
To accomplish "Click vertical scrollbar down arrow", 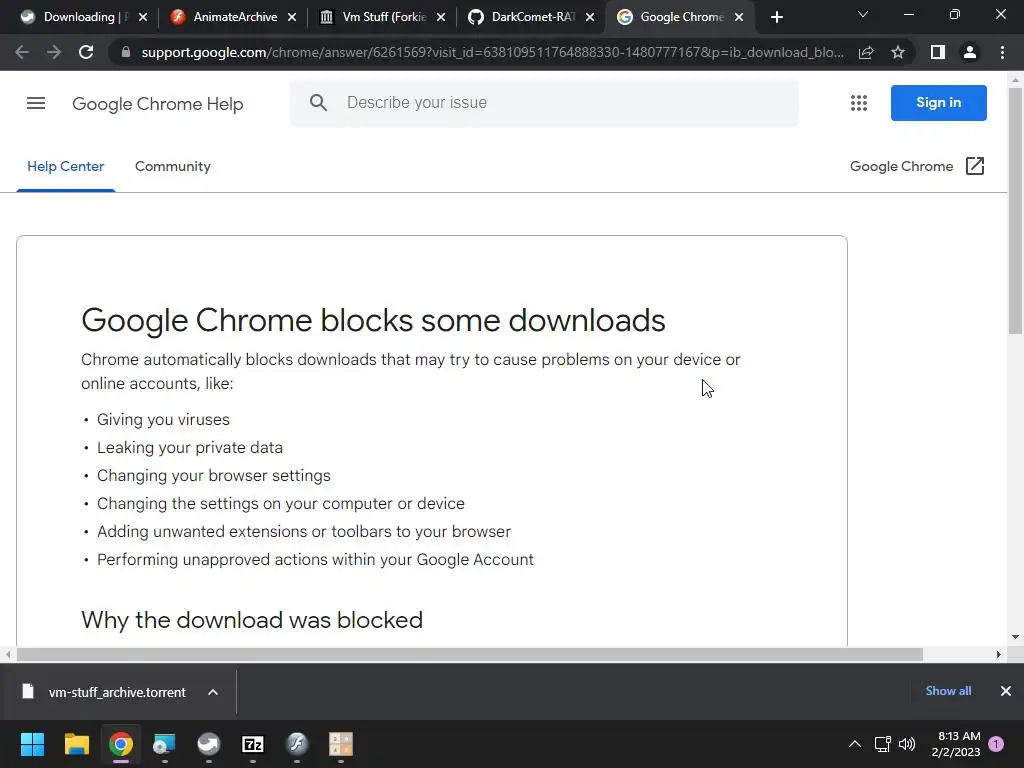I will click(x=1015, y=637).
